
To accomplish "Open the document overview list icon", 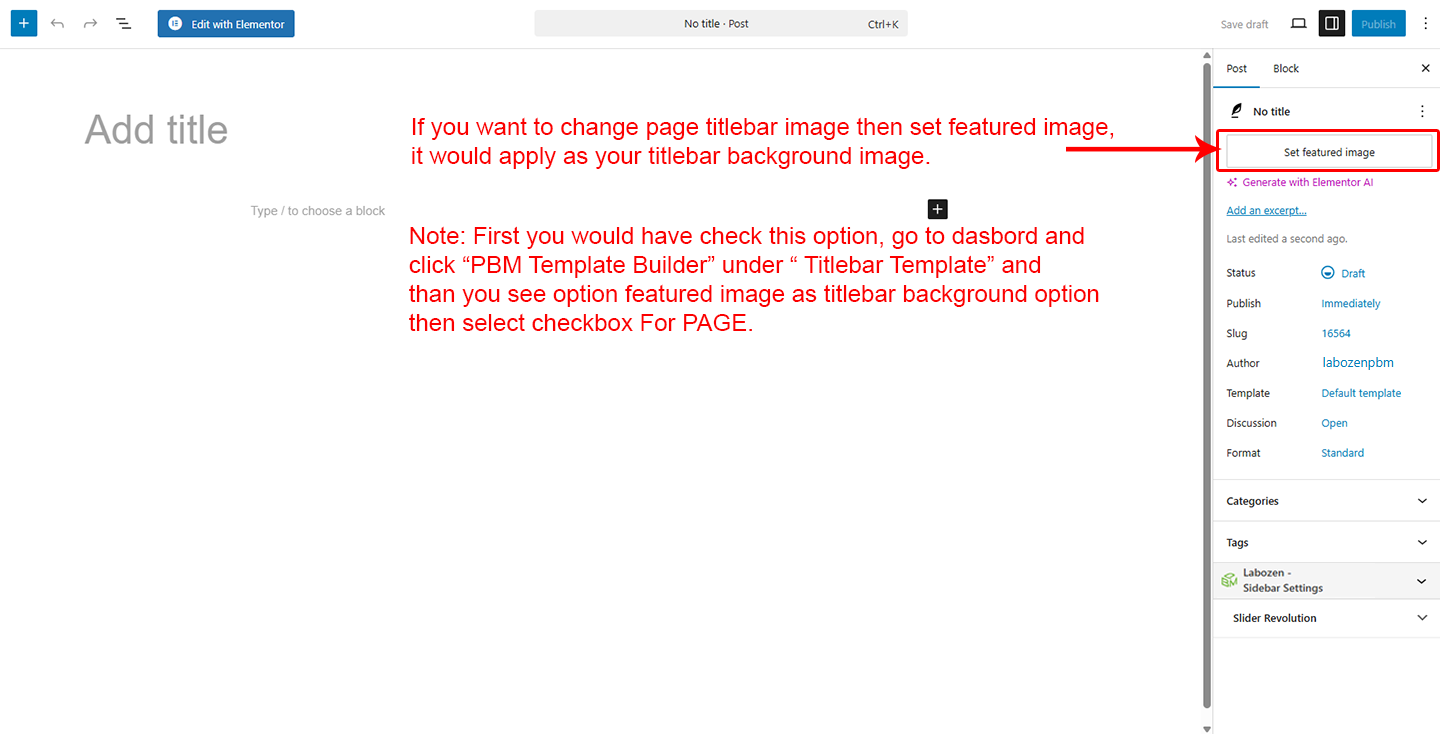I will 123,23.
